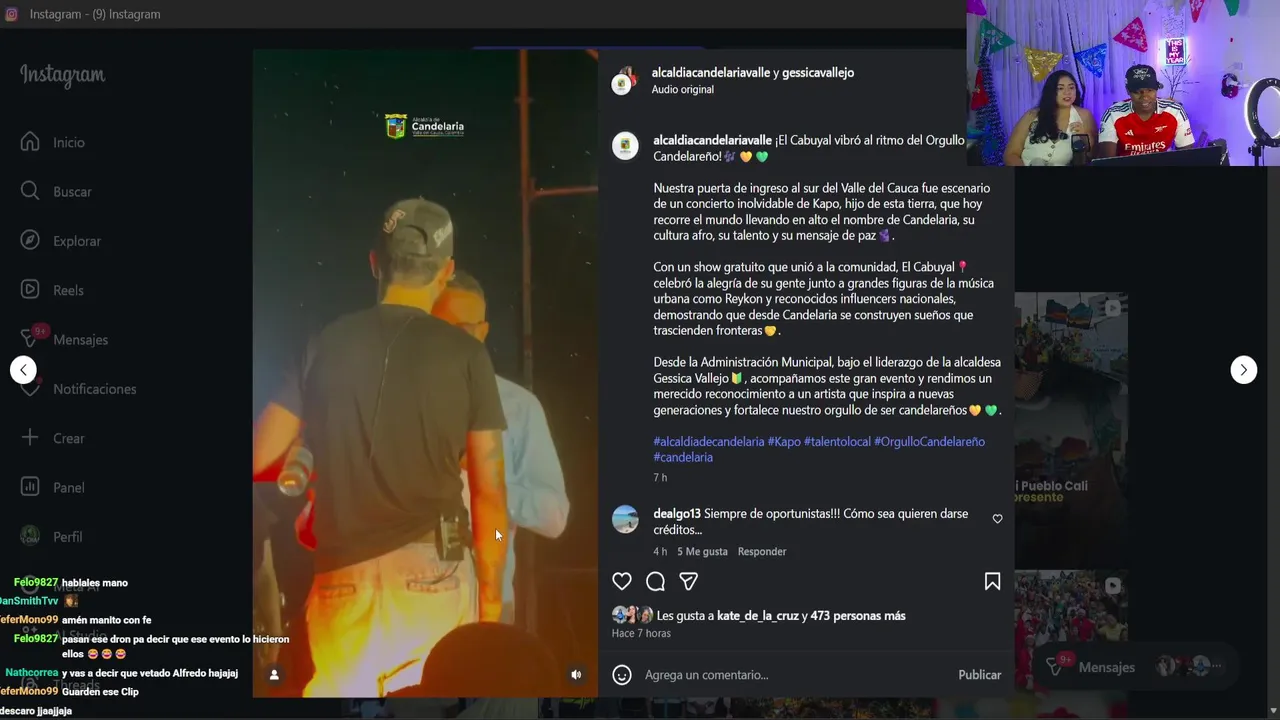Open Crear plus icon
The image size is (1280, 720).
click(x=30, y=438)
